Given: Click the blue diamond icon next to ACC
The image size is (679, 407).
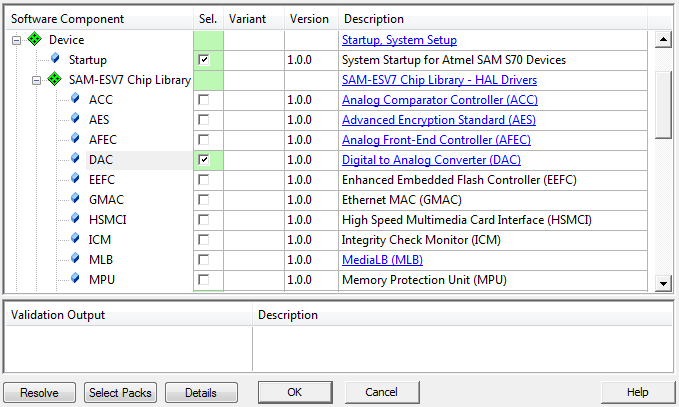Looking at the screenshot, I should pos(76,100).
